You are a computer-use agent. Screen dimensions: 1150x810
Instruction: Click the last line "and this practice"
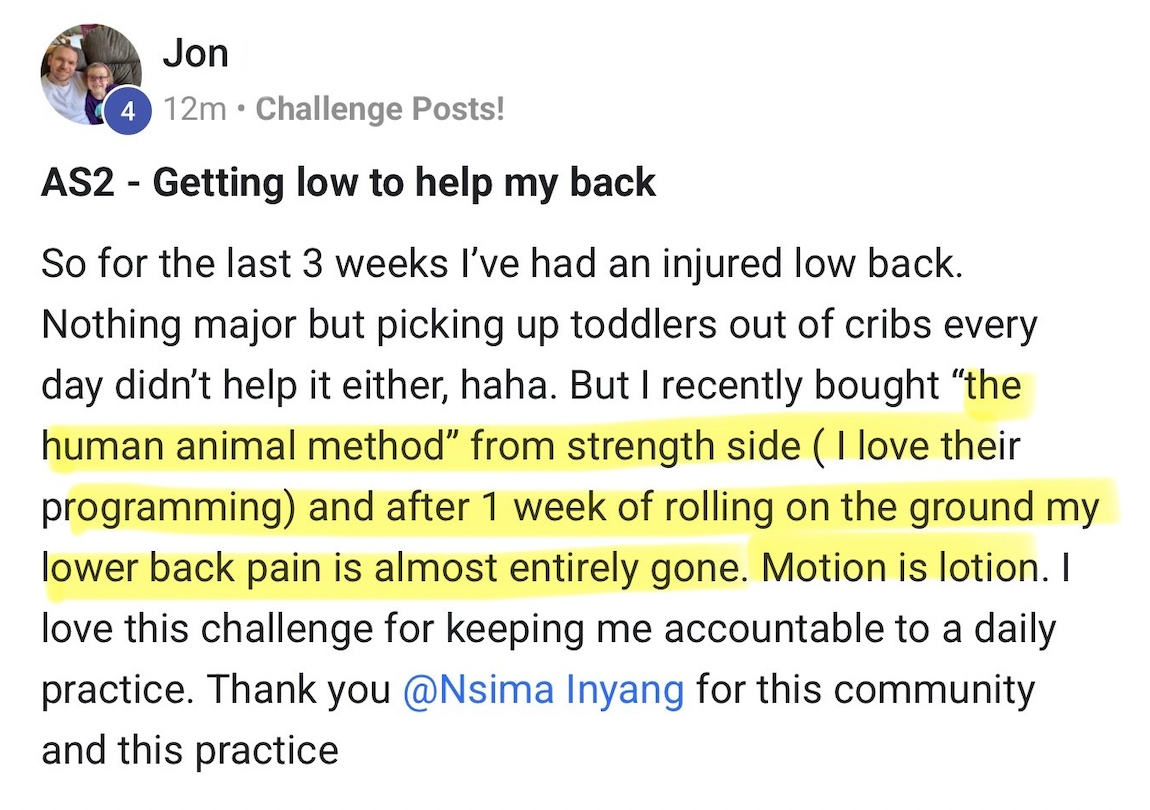click(x=190, y=751)
